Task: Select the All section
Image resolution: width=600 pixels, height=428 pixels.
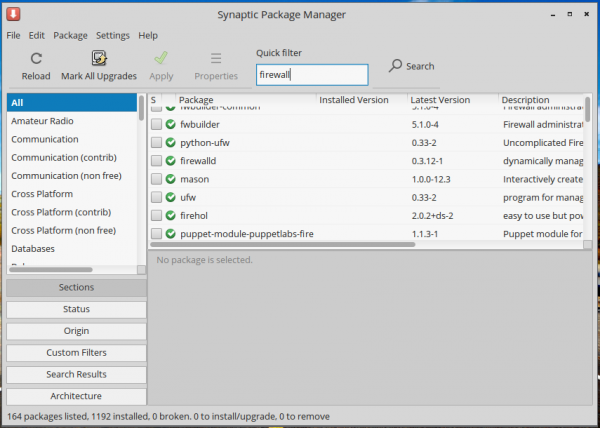Action: [72, 103]
